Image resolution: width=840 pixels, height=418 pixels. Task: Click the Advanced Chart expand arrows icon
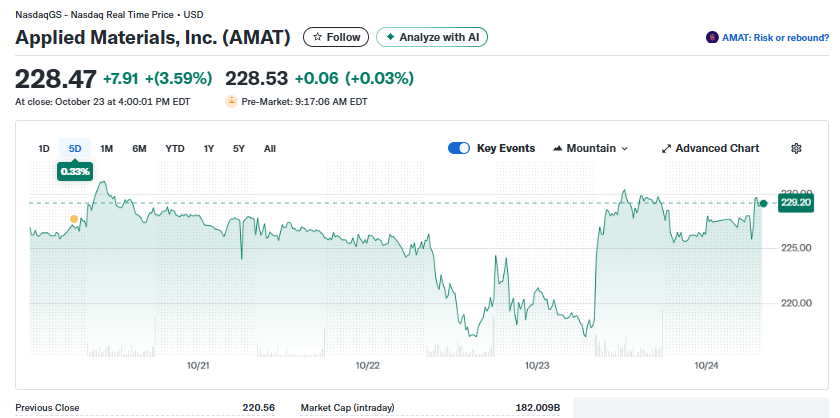[x=667, y=149]
